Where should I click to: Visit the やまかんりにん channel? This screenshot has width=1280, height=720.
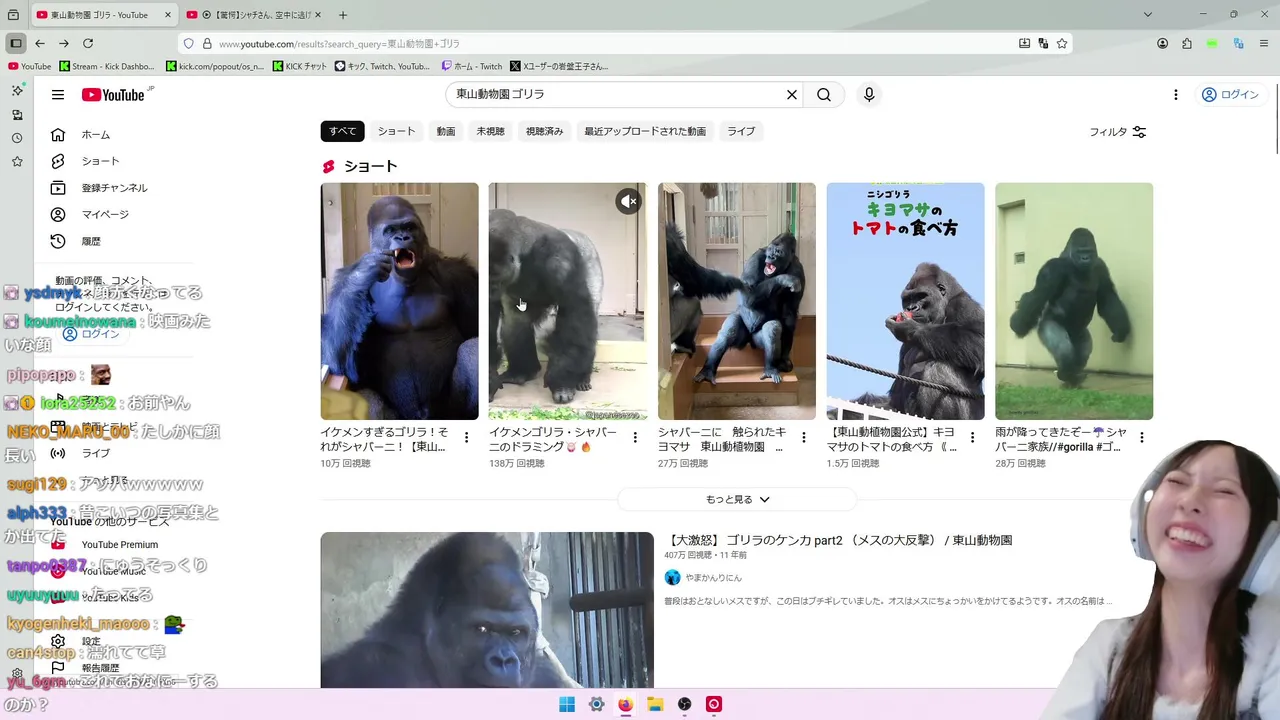tap(713, 578)
